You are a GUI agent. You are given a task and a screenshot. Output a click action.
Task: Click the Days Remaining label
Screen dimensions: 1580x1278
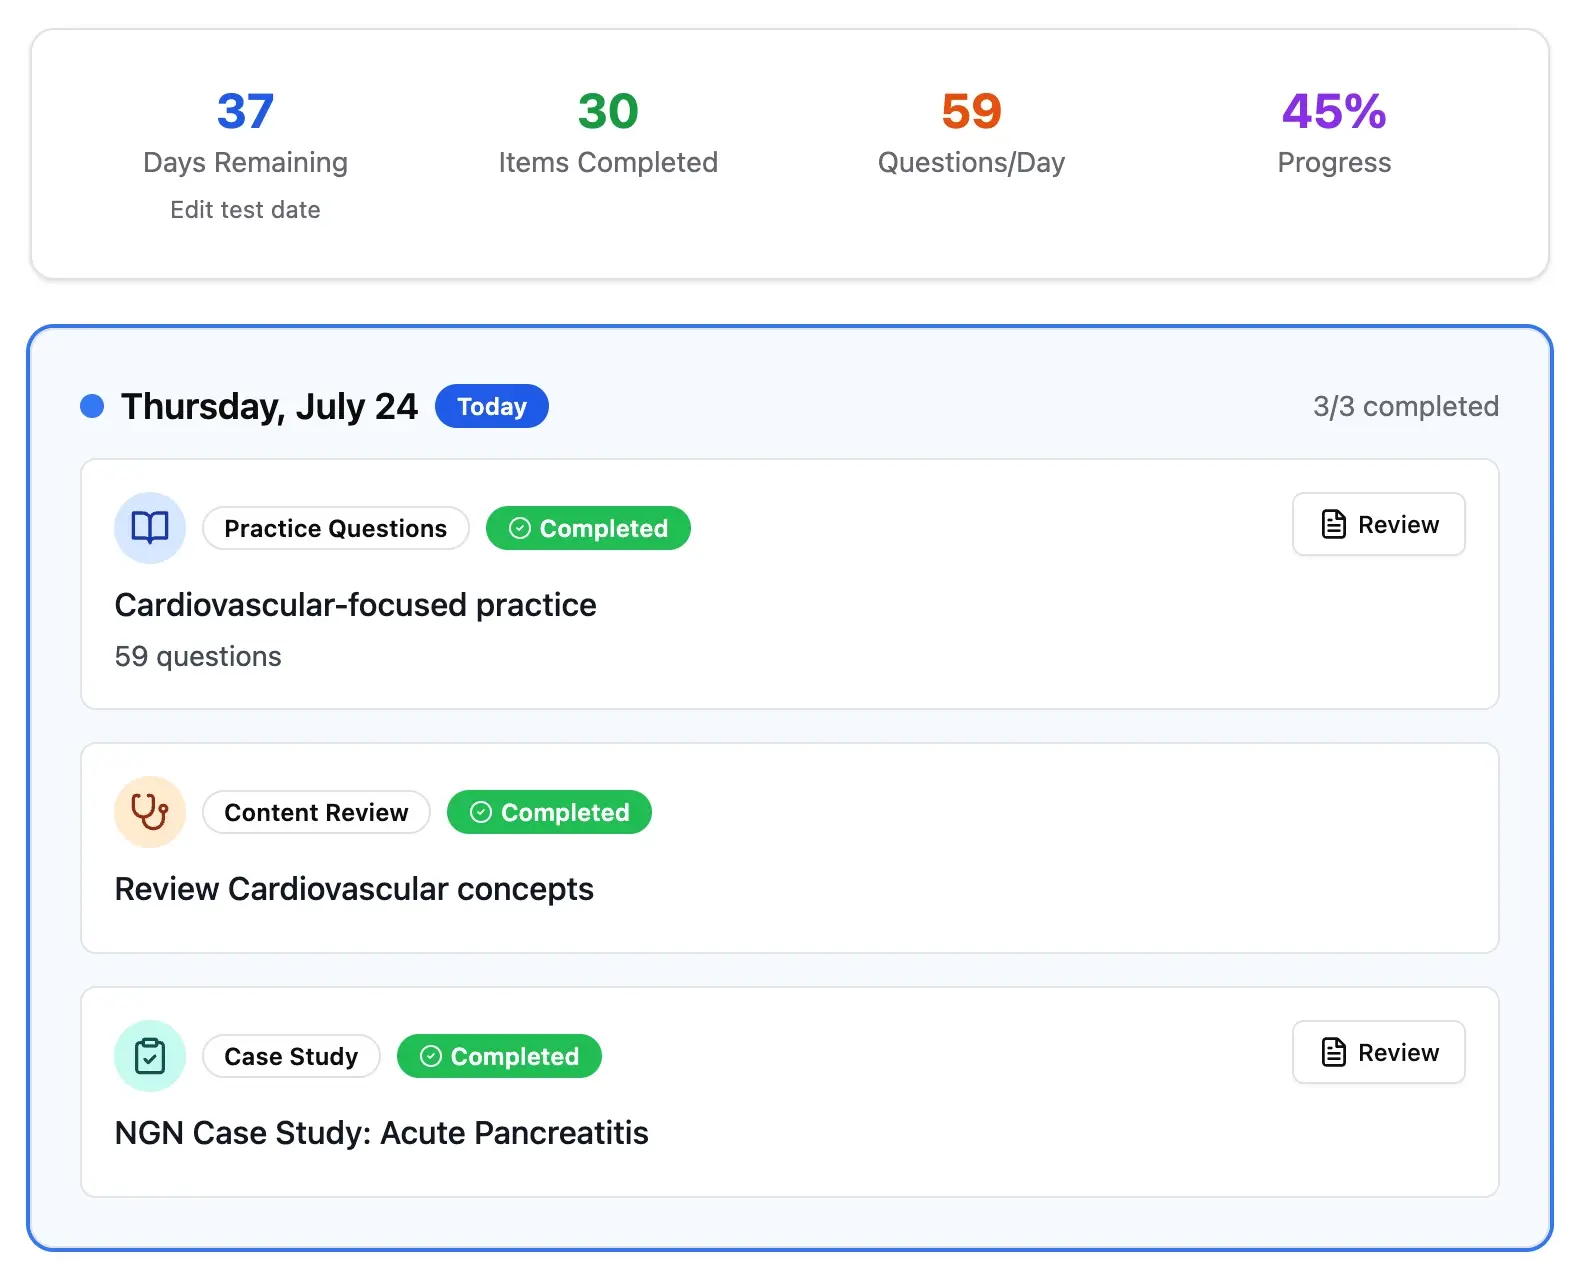tap(245, 163)
